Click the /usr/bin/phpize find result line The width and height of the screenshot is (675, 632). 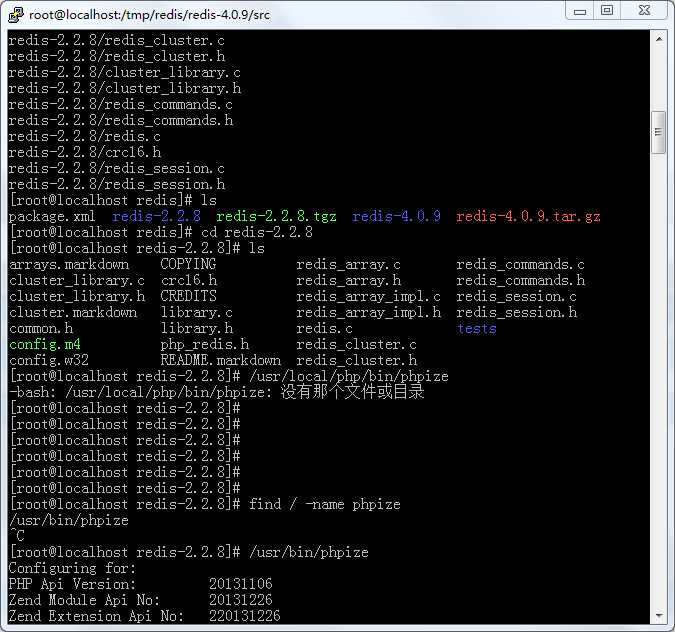point(69,520)
